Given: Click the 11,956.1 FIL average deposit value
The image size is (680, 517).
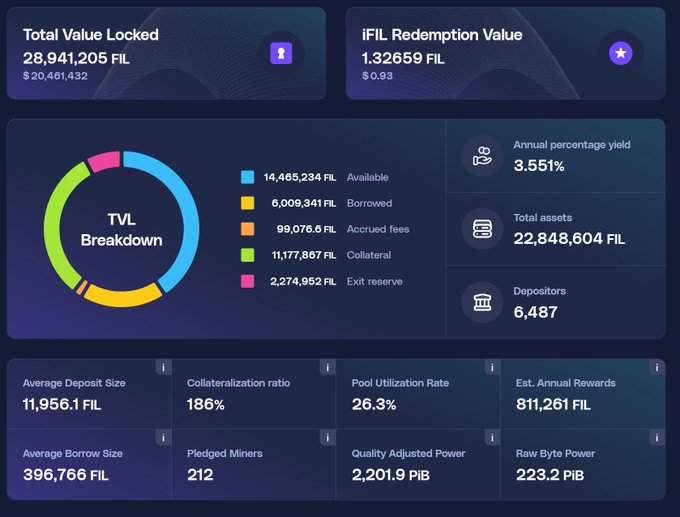Looking at the screenshot, I should (62, 404).
